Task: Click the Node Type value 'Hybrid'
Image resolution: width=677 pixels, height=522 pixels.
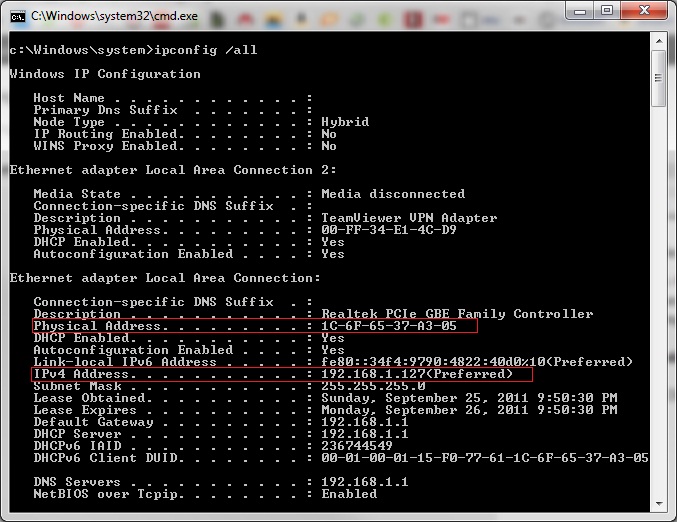Action: click(345, 122)
